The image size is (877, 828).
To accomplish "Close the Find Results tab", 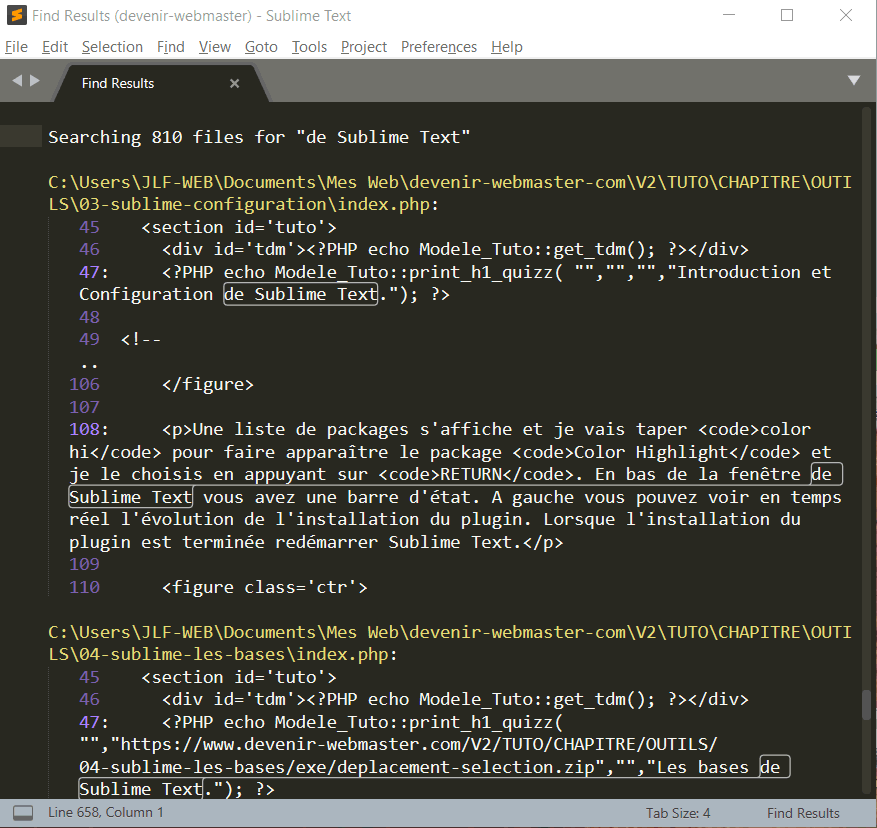I will pos(234,83).
